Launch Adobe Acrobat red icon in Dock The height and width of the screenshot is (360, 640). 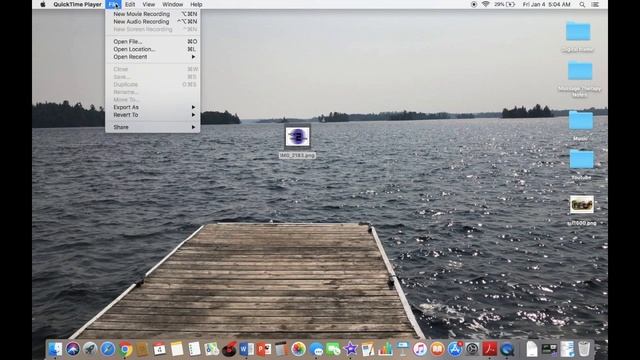489,349
